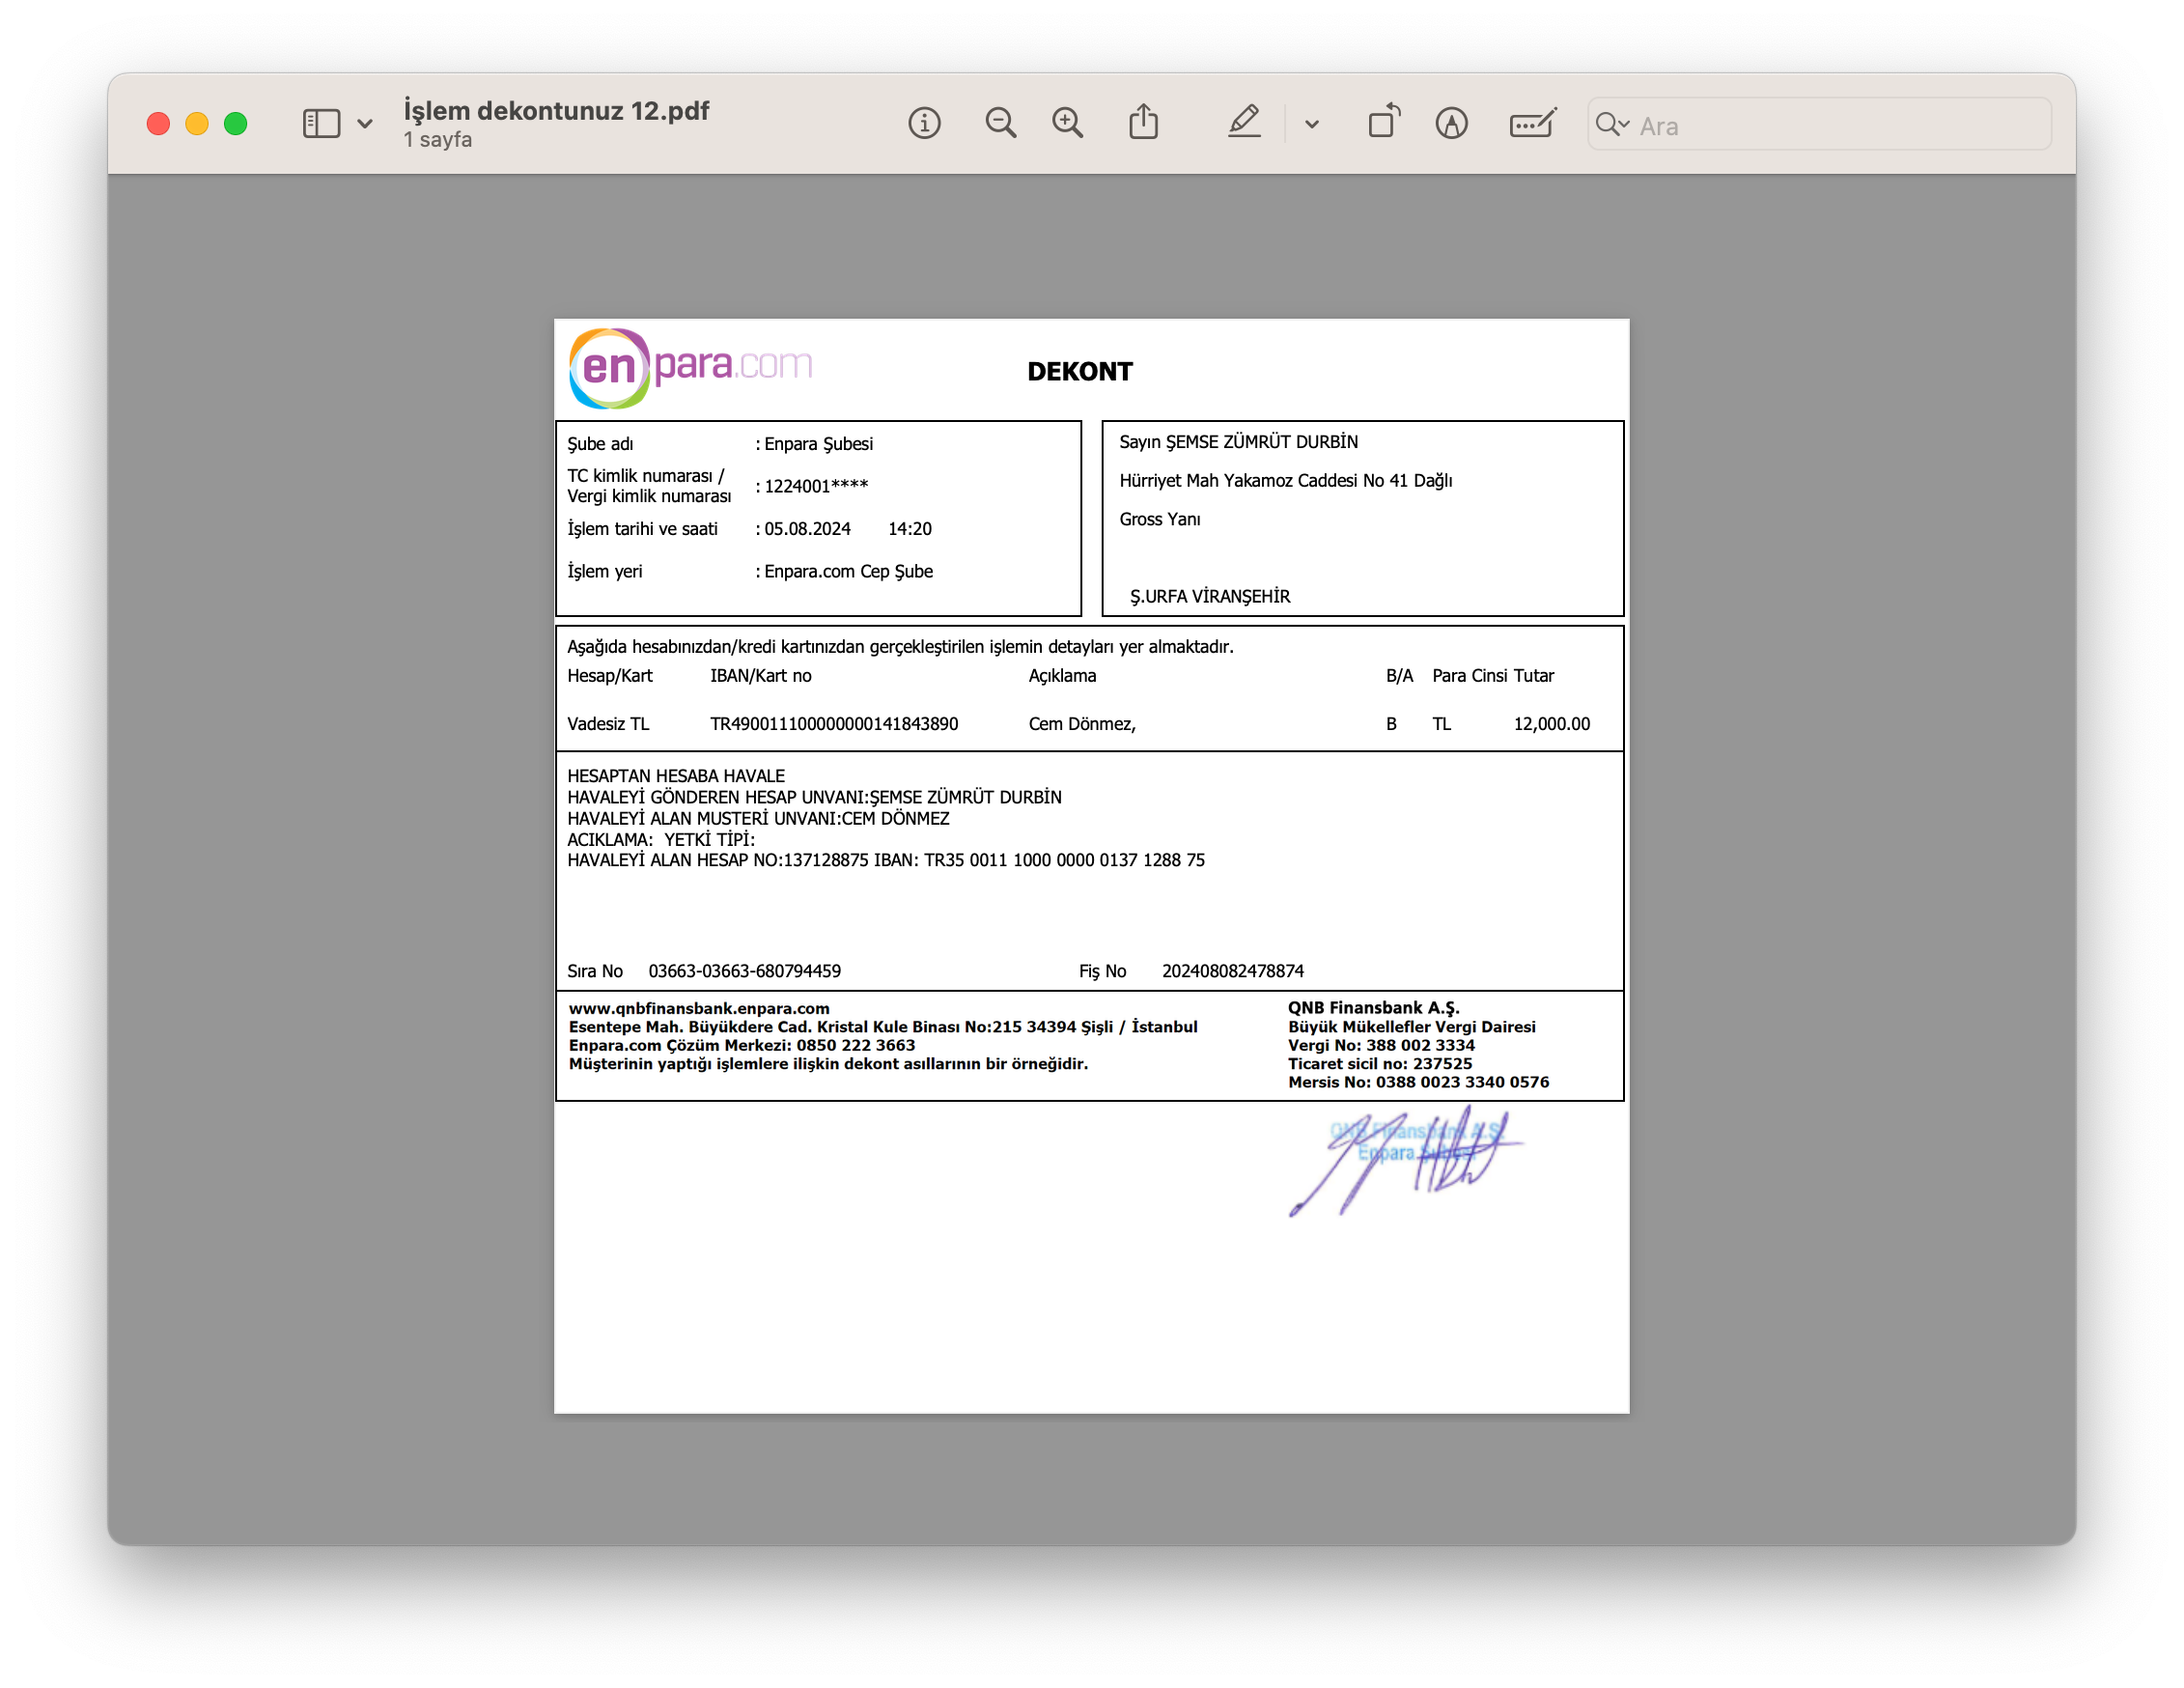Rotate the page left
This screenshot has height=1688, width=2184.
[1384, 122]
